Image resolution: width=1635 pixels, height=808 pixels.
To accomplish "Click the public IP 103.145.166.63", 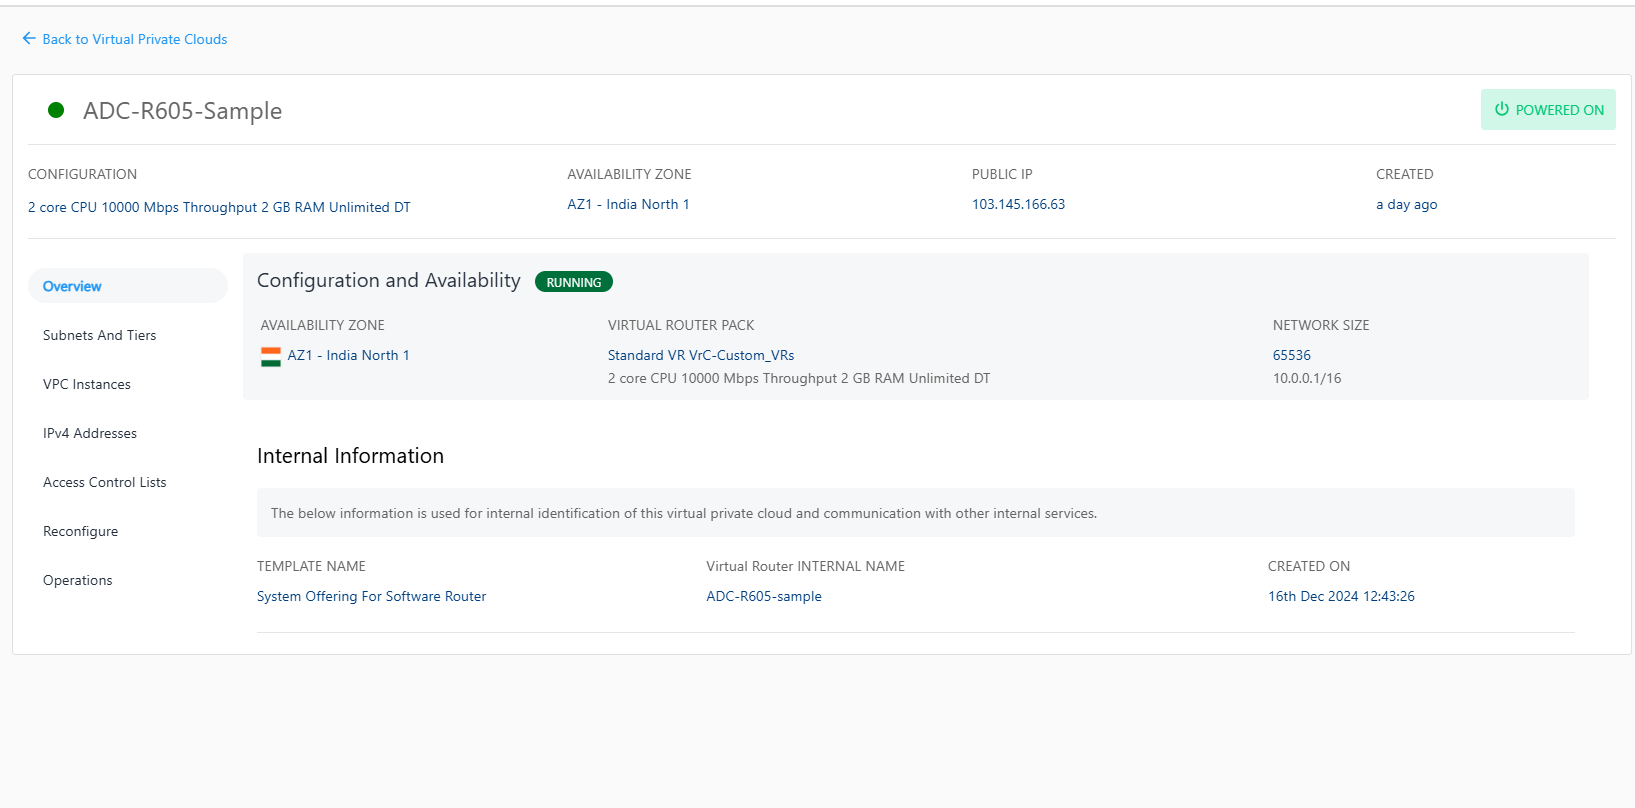I will (x=1018, y=204).
